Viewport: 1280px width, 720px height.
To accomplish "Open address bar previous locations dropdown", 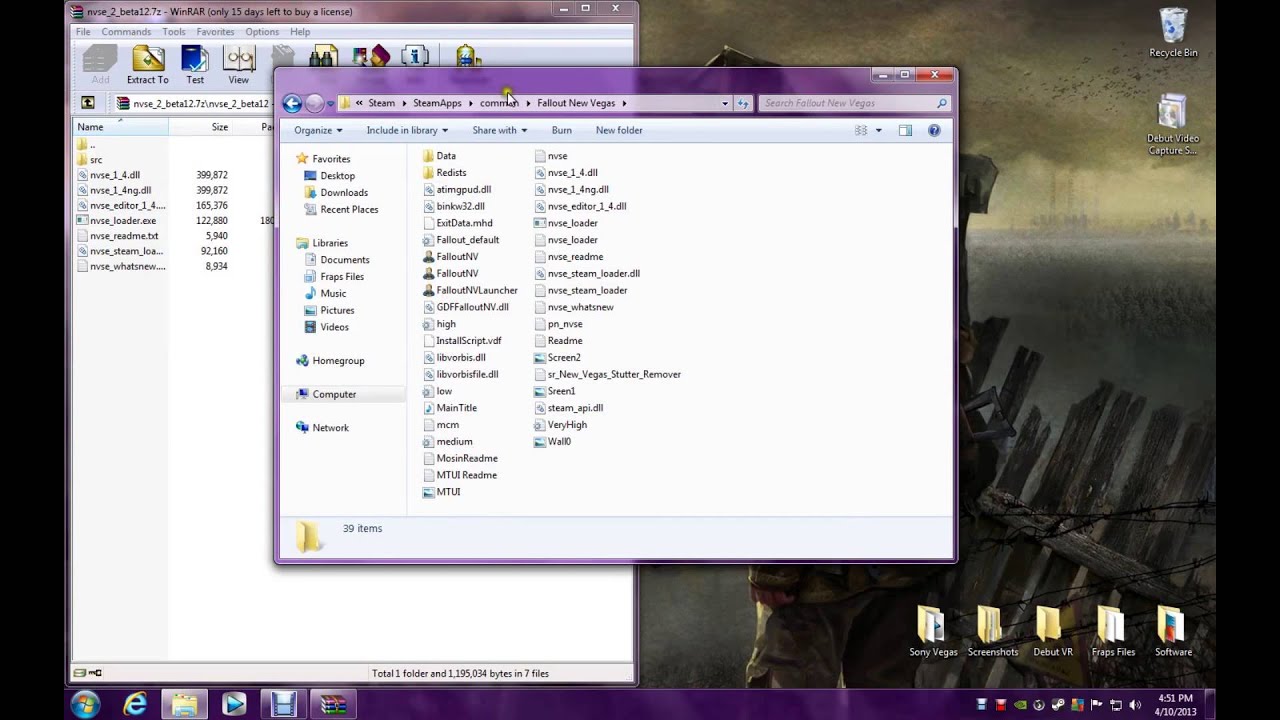I will pos(725,103).
